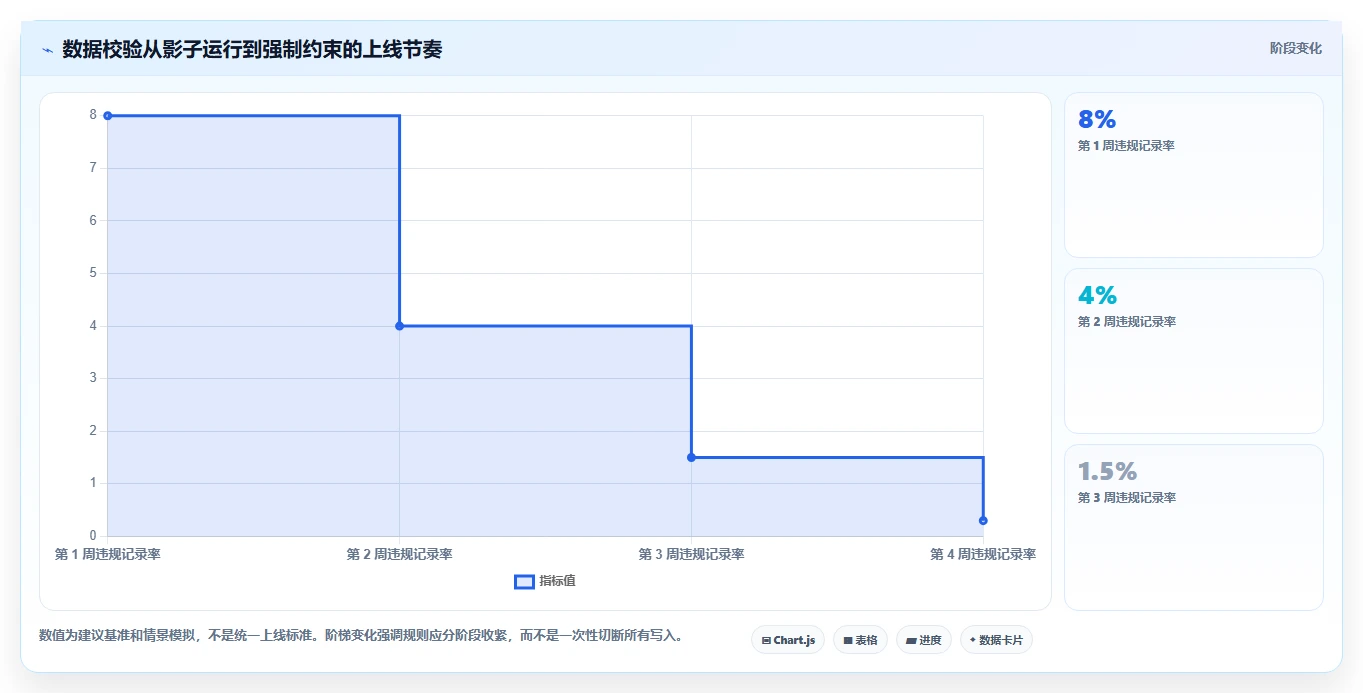Click the 阶段变化 label in header

[1296, 48]
